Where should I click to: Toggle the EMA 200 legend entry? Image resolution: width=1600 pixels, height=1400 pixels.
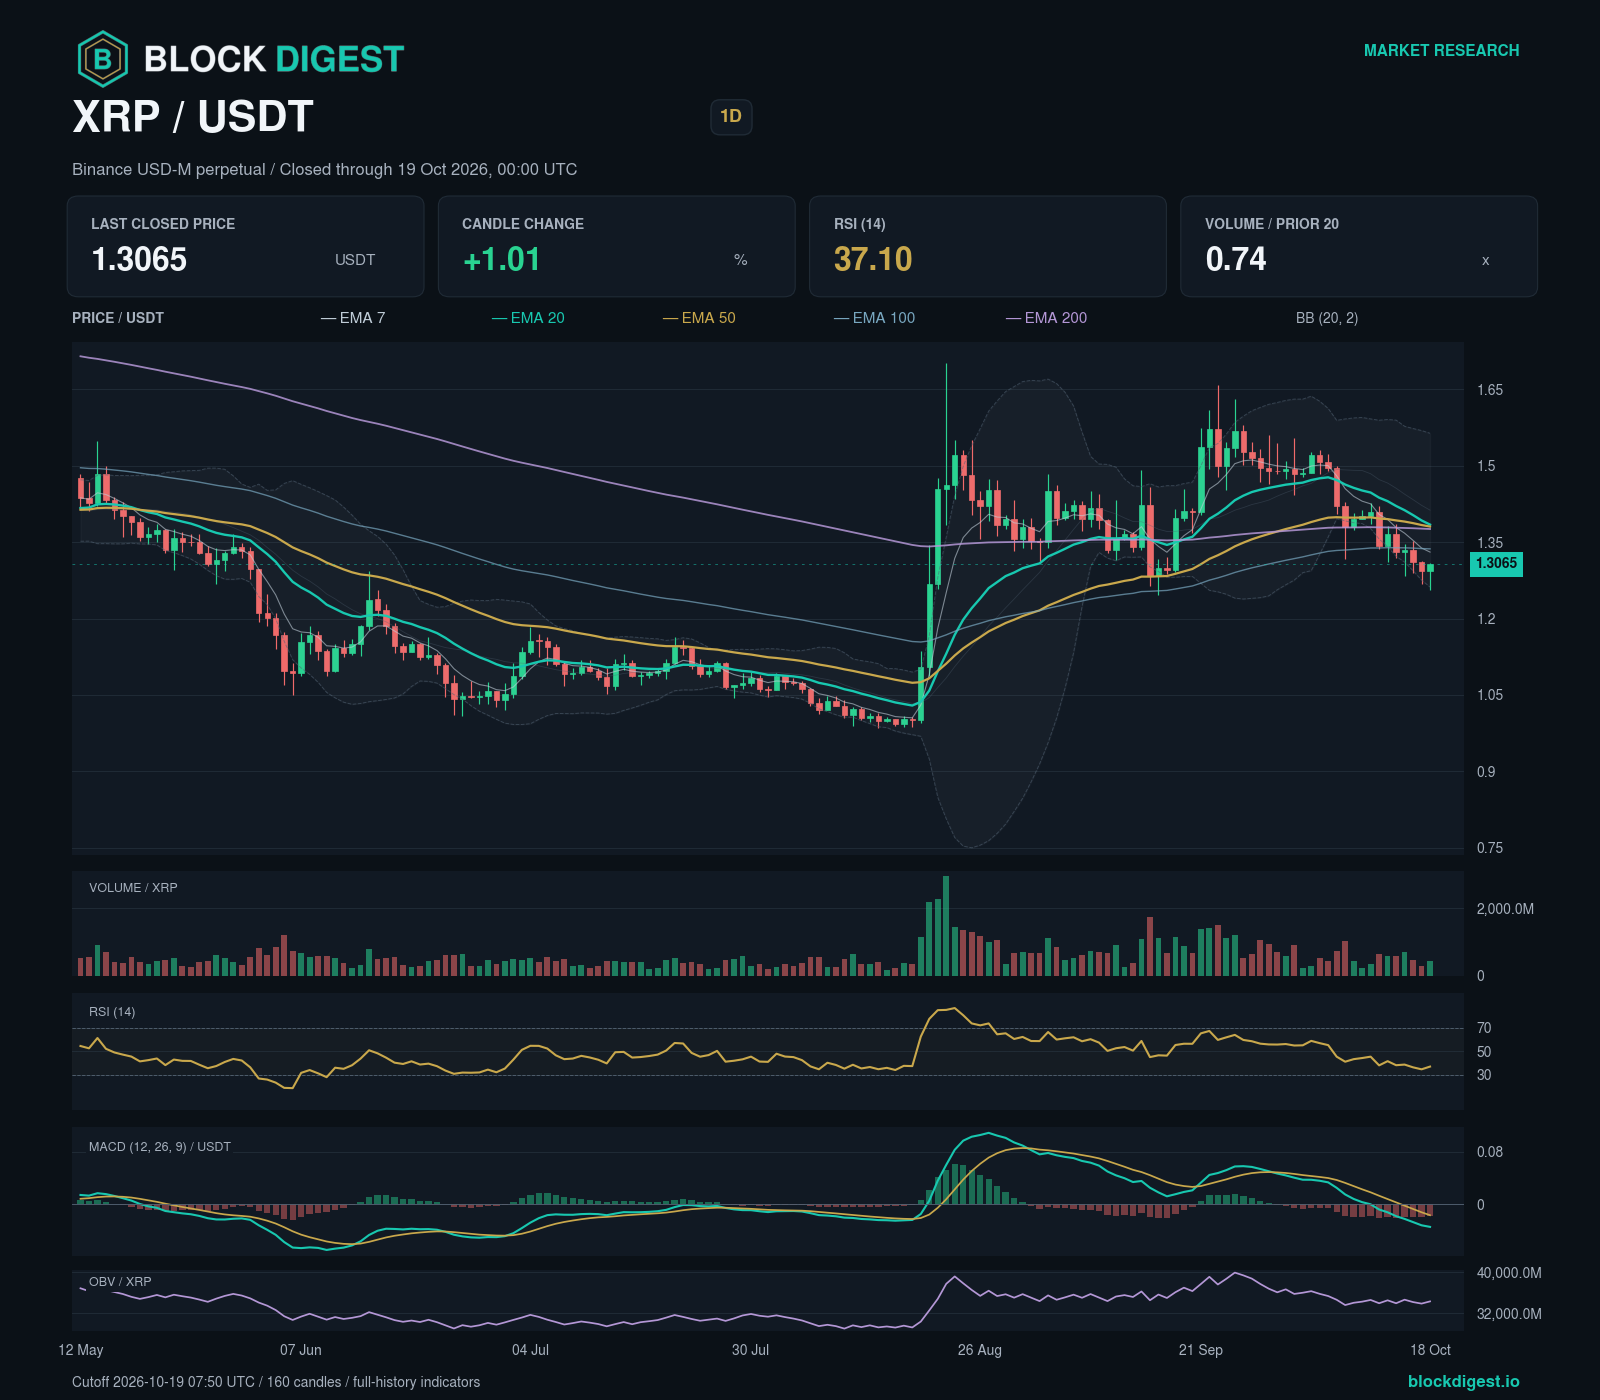[1046, 318]
